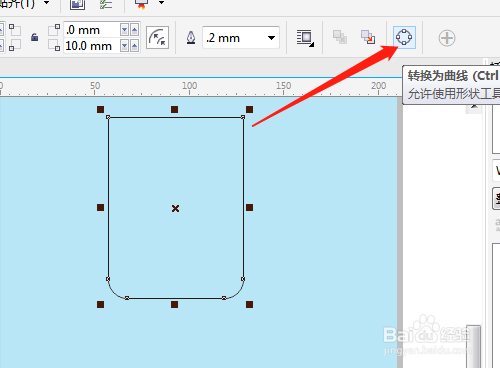Click the 10.0 mm corner radius field
Image resolution: width=500 pixels, height=368 pixels.
91,46
